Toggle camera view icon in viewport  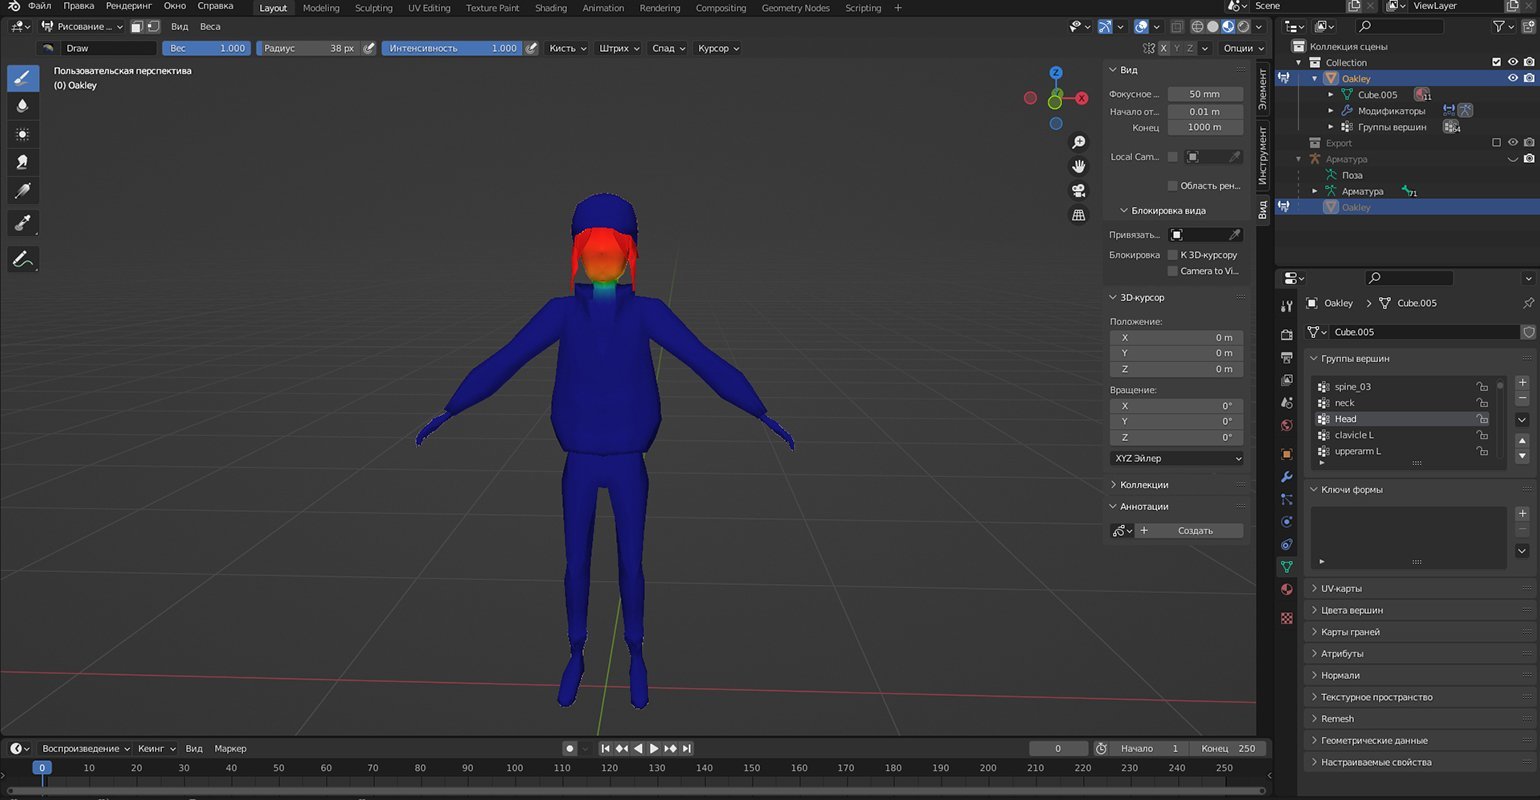point(1078,191)
